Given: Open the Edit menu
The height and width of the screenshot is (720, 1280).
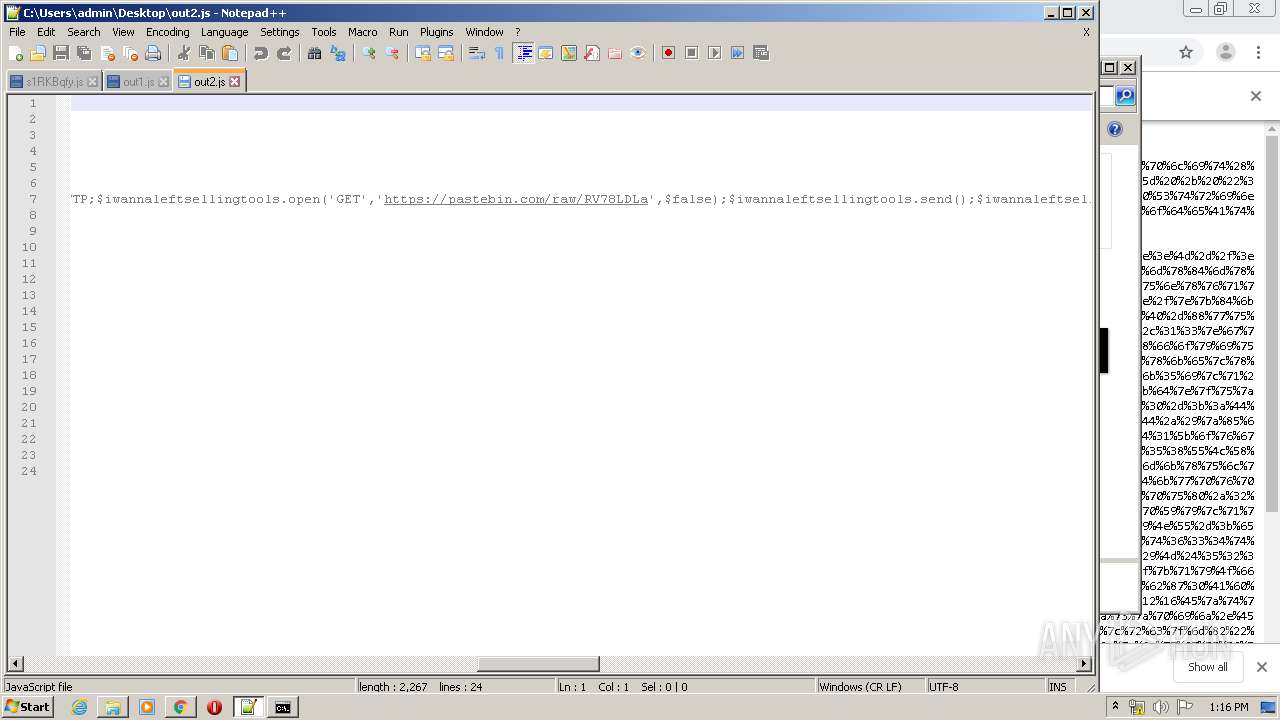Looking at the screenshot, I should tap(46, 32).
